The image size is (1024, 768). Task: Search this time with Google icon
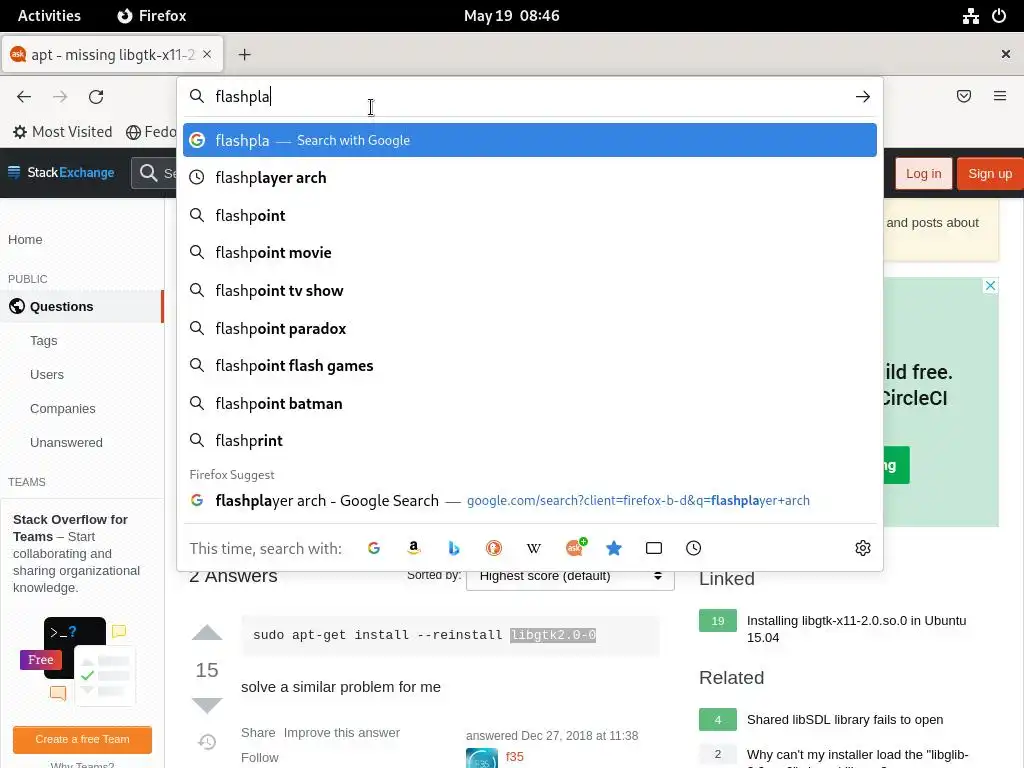point(374,548)
